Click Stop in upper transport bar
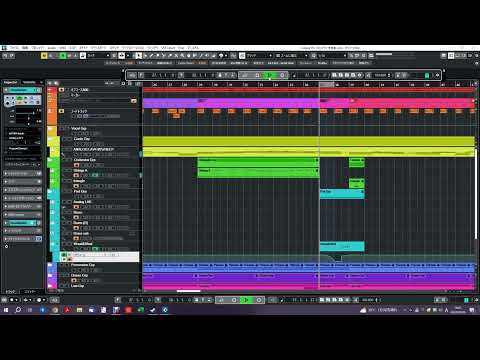This screenshot has width=480, height=360. point(257,75)
